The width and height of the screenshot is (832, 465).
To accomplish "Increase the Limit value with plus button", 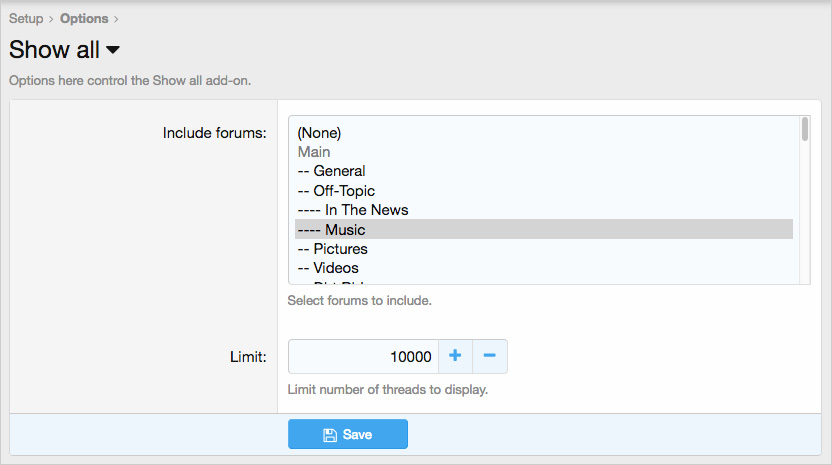I will click(x=454, y=356).
